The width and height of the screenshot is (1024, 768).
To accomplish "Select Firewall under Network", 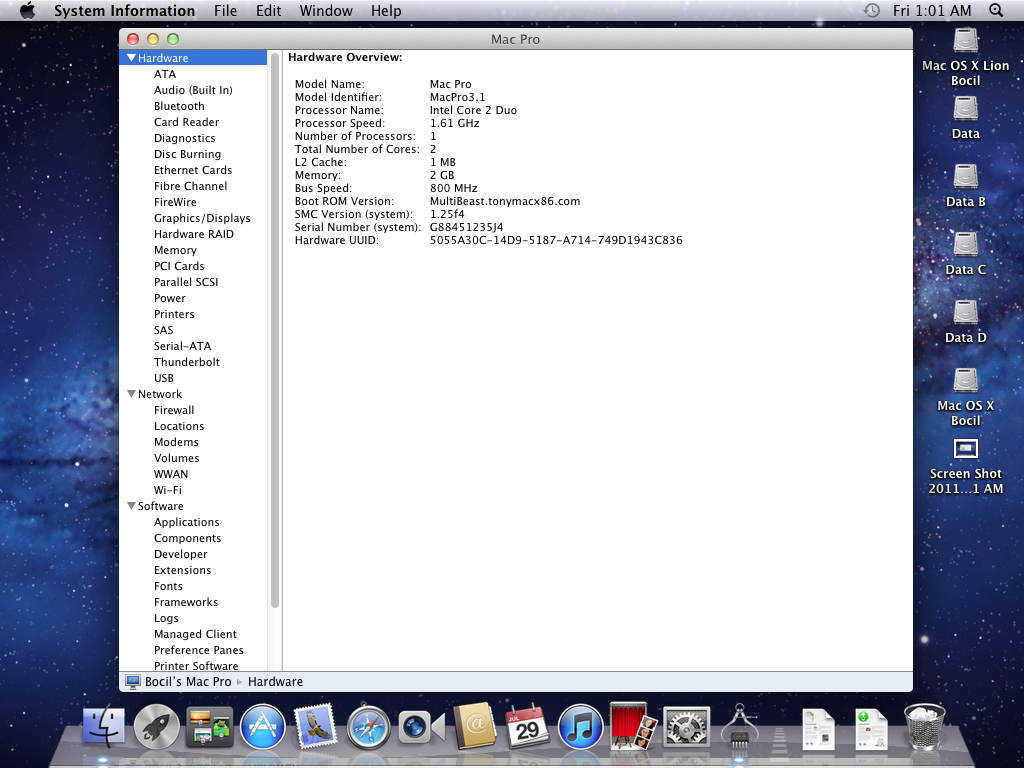I will click(x=174, y=409).
